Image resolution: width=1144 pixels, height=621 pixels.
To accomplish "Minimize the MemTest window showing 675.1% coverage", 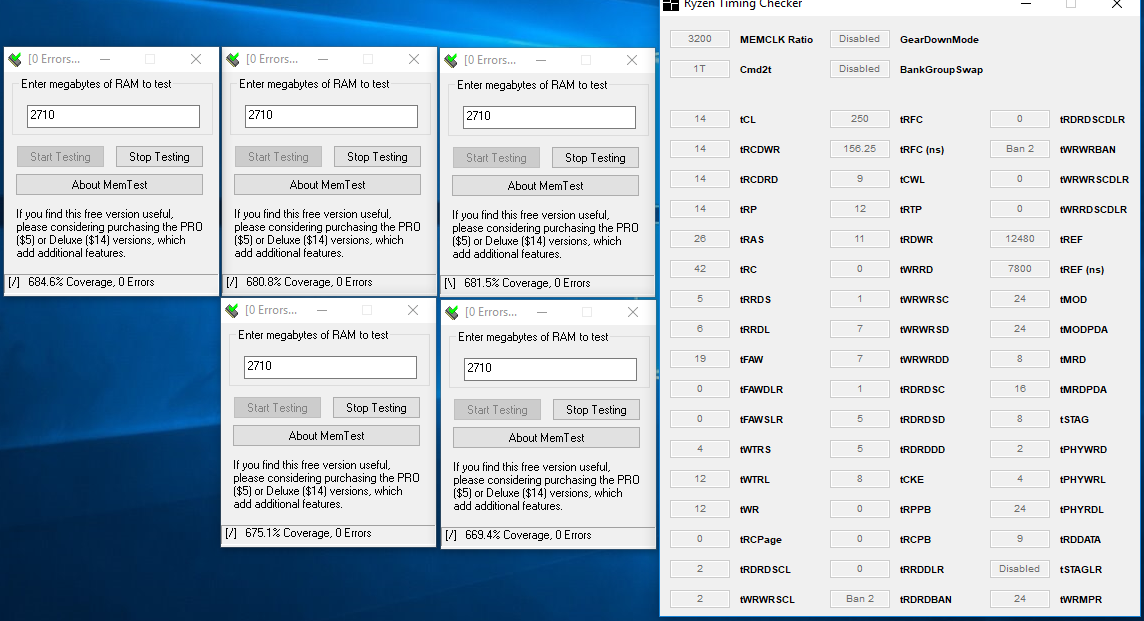I will tap(322, 310).
